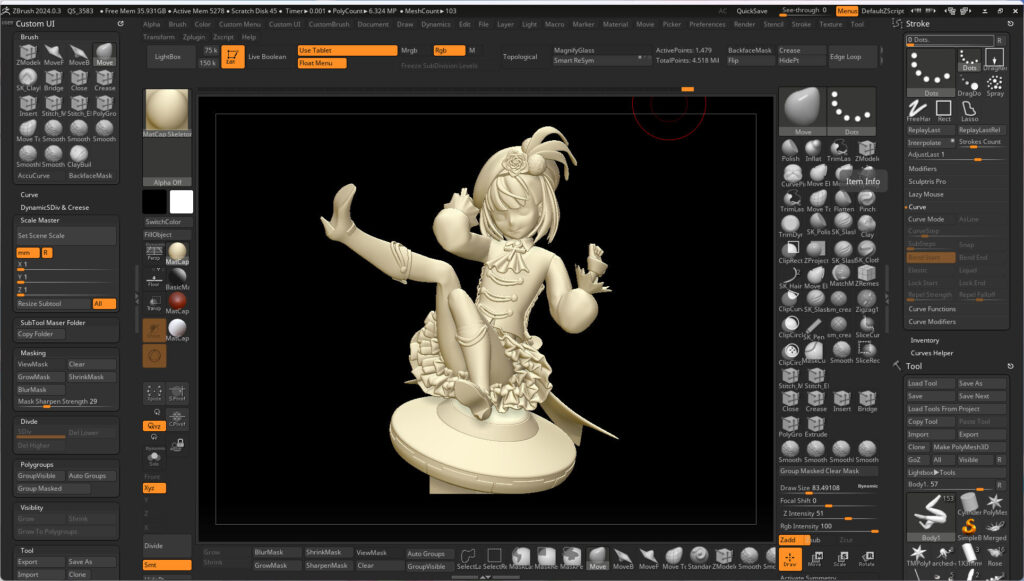Expand the Curve Functions section
Viewport: 1024px width, 581px height.
point(932,309)
